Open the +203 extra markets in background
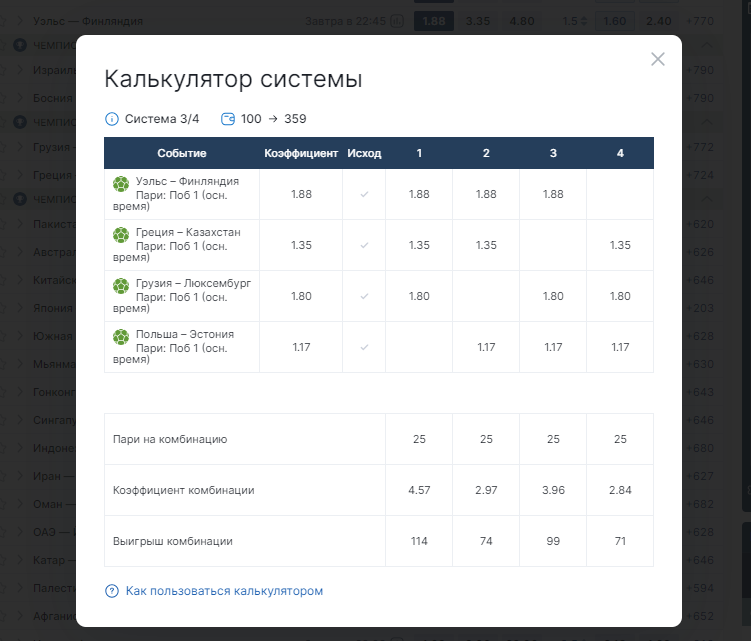The image size is (751, 641). pyautogui.click(x=700, y=308)
